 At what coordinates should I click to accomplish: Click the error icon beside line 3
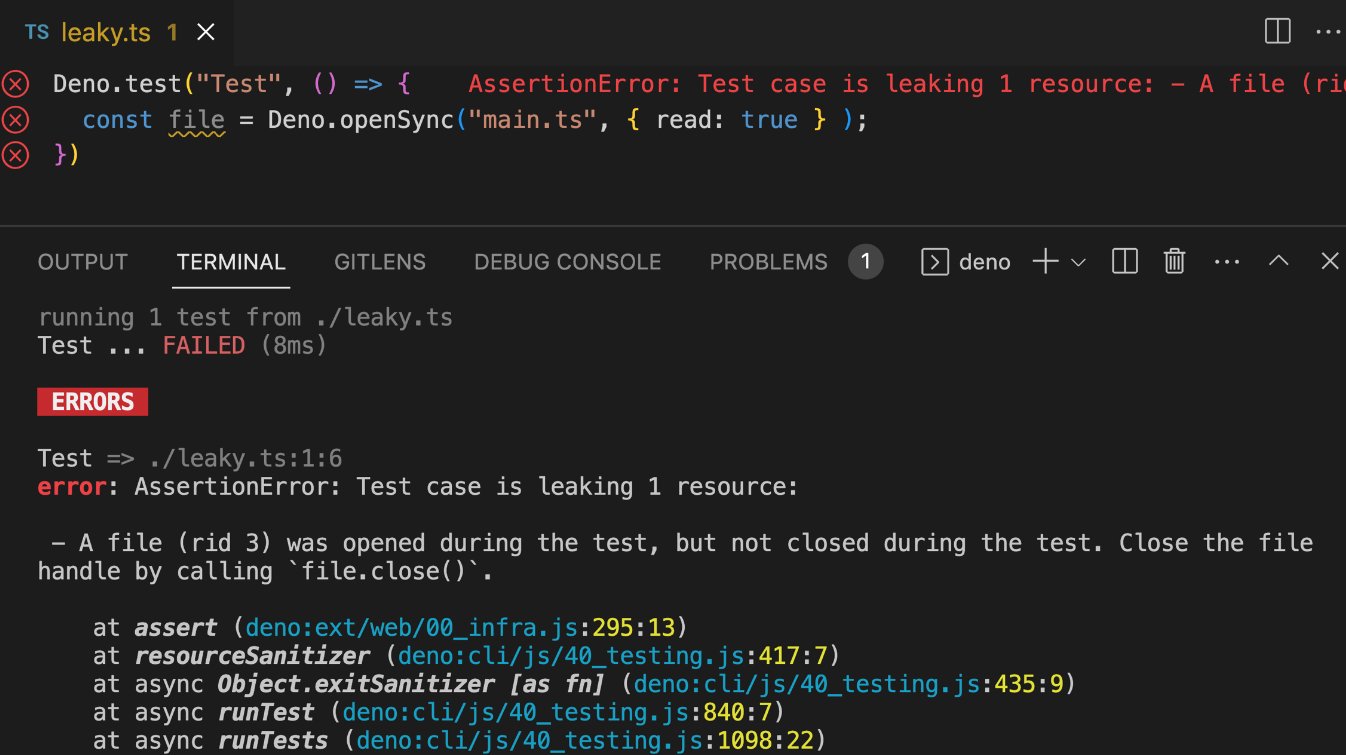(x=15, y=155)
